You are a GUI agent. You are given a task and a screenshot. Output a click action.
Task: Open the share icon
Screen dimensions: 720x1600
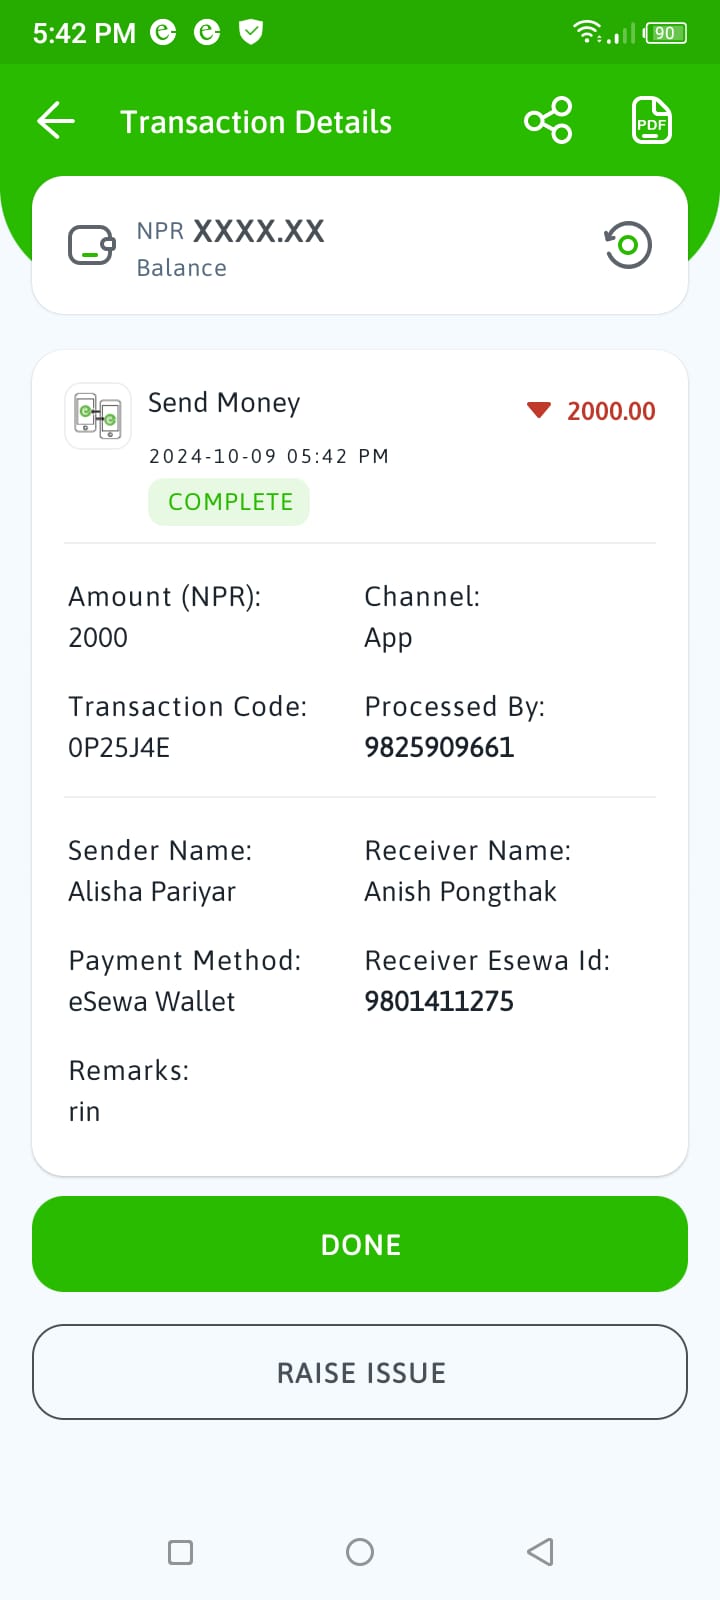(548, 121)
